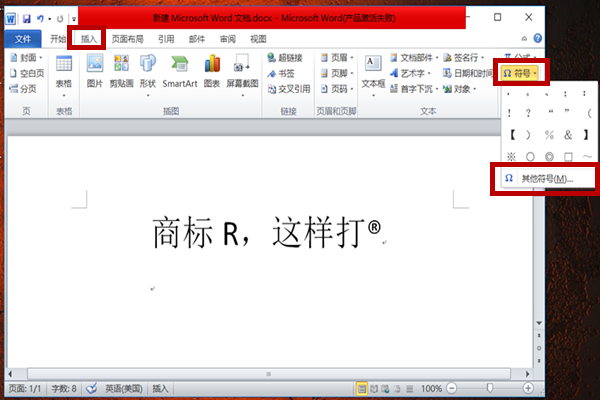Insert the hollow circle ○ symbol
This screenshot has width=600, height=400.
coord(530,157)
